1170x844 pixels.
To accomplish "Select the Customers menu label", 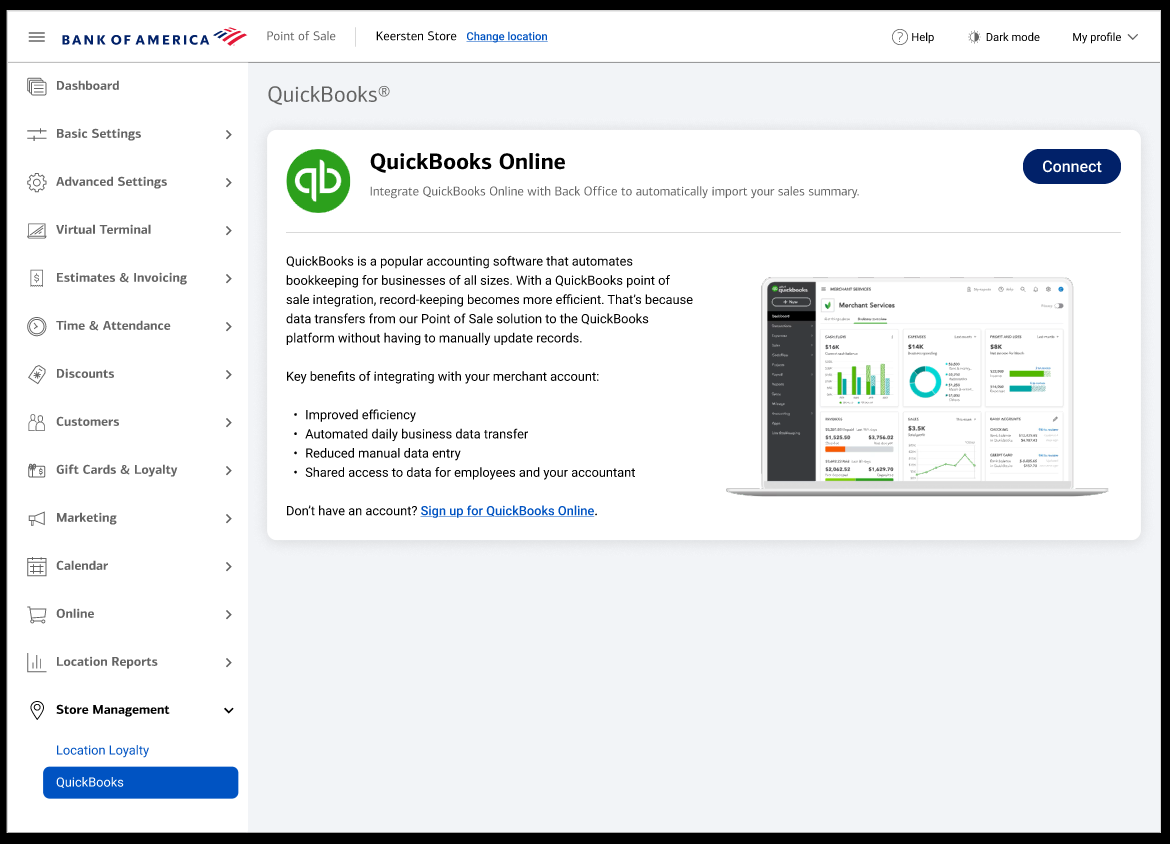I will pyautogui.click(x=87, y=422).
